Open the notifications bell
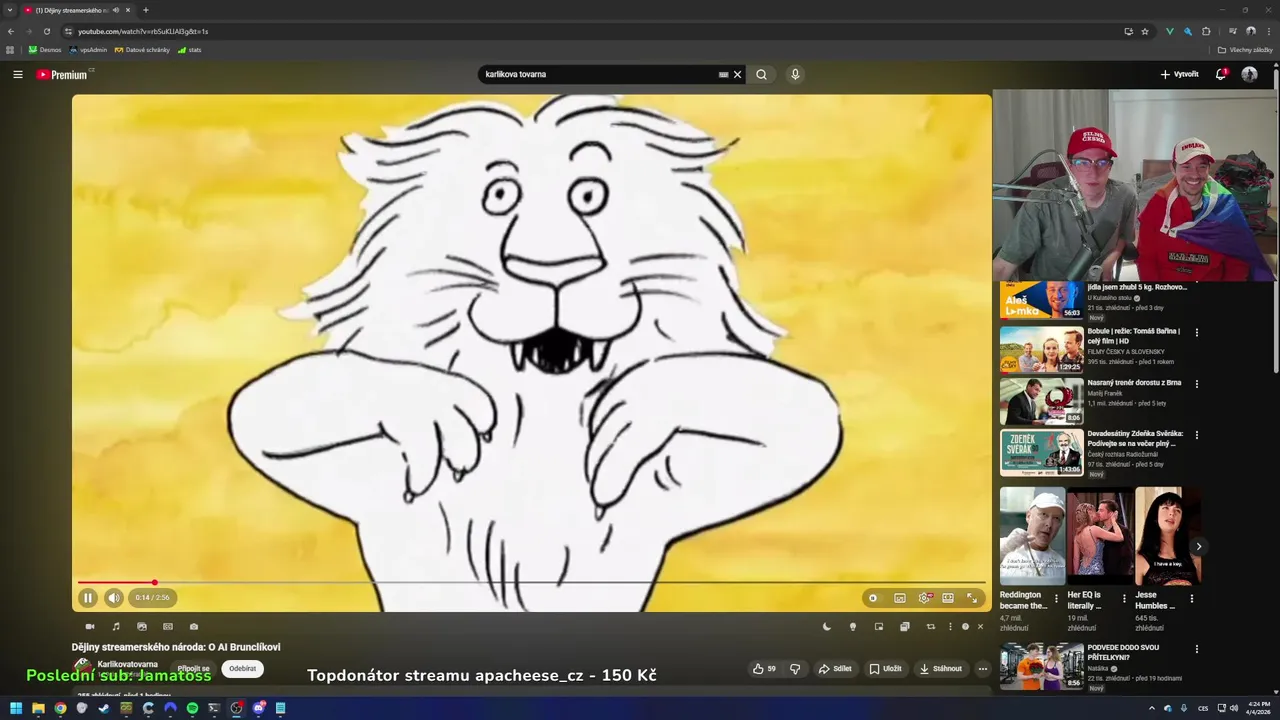 [x=1221, y=74]
